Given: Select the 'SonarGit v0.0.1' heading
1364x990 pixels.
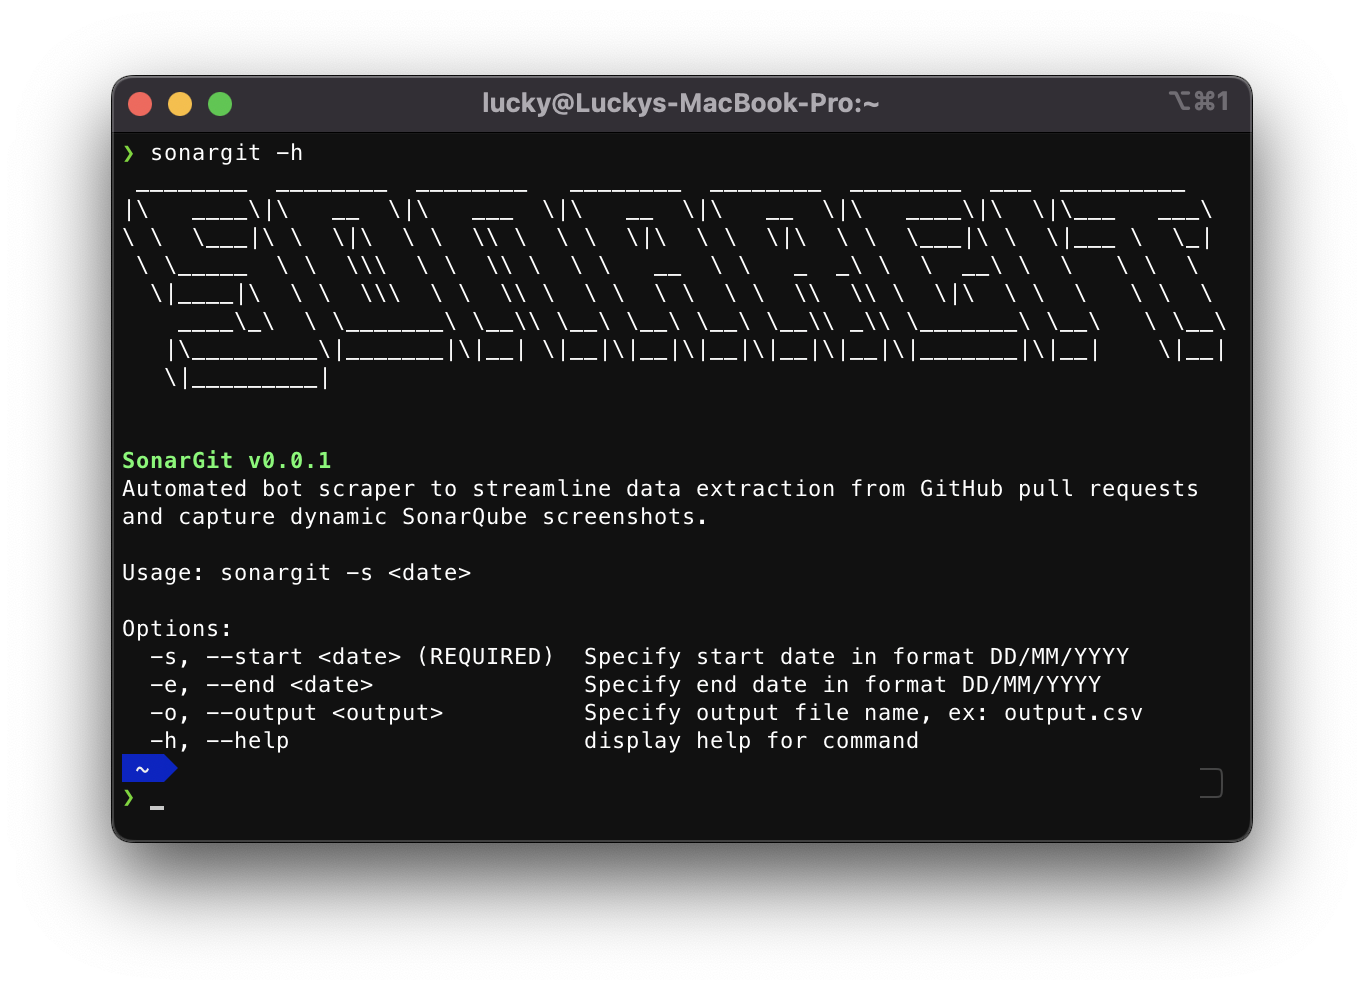Looking at the screenshot, I should point(226,460).
